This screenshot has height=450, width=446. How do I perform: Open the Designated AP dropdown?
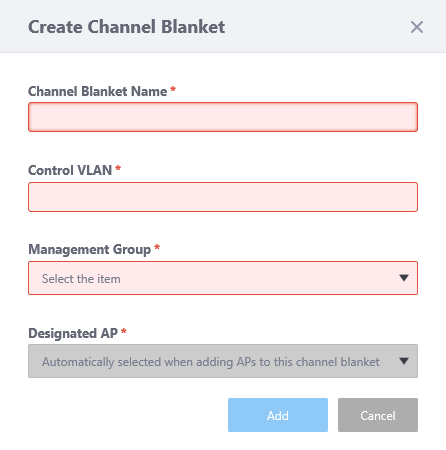pyautogui.click(x=223, y=361)
